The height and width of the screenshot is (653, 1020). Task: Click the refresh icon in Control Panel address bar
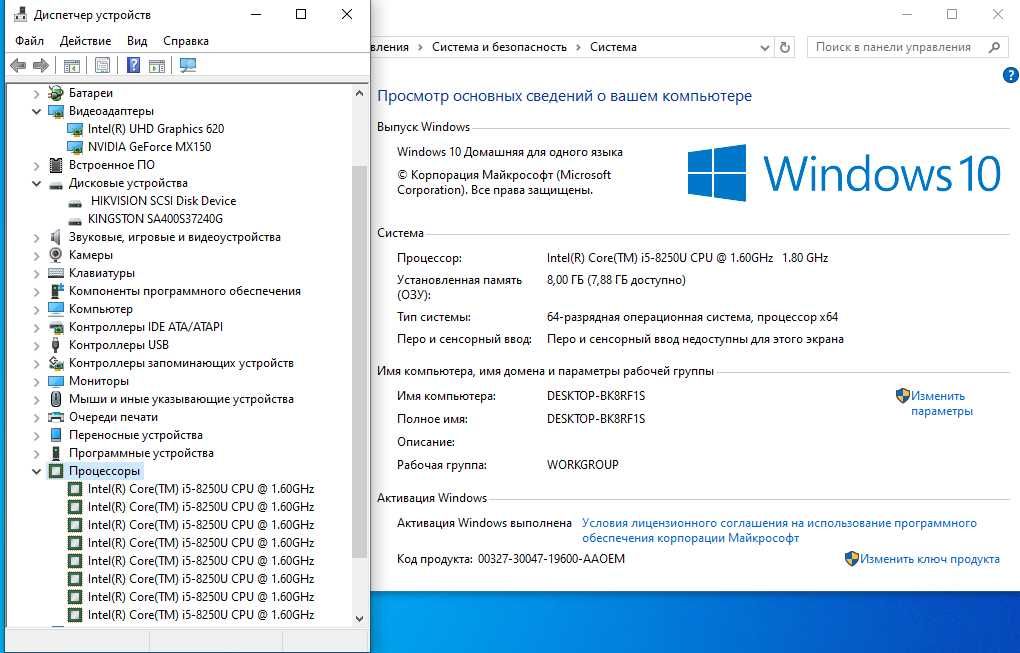(x=785, y=47)
